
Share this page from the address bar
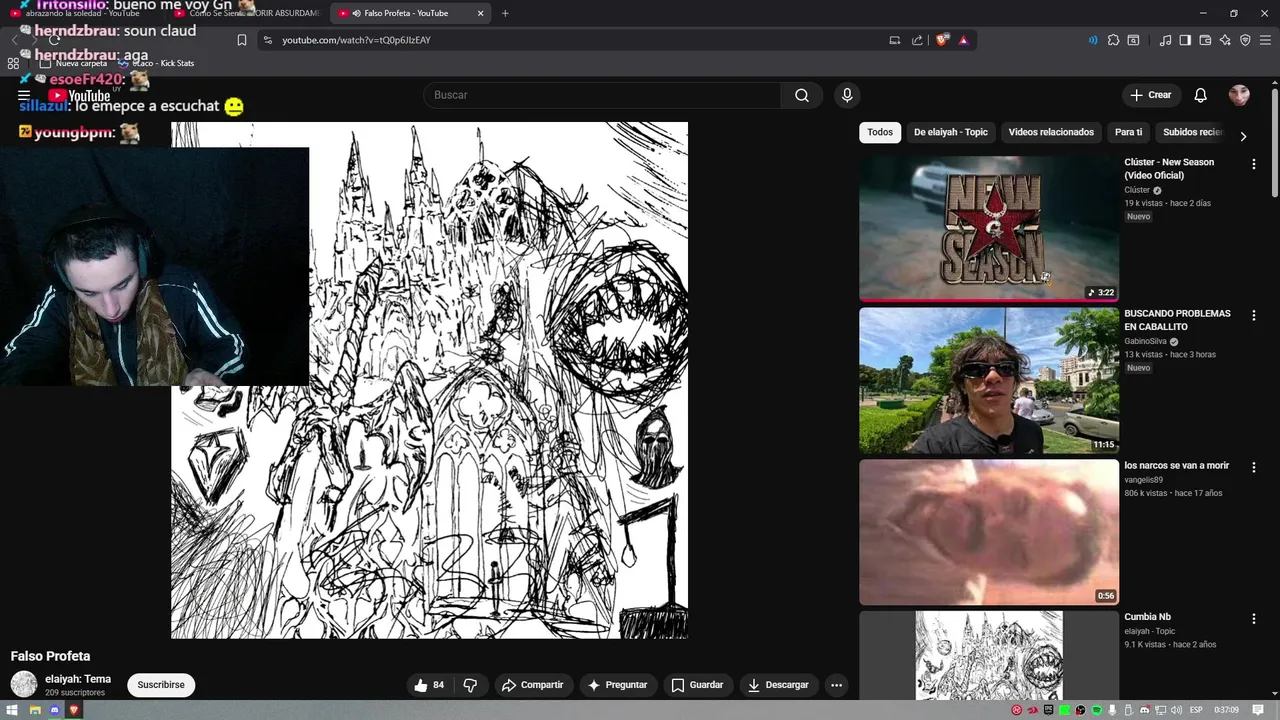click(x=917, y=40)
